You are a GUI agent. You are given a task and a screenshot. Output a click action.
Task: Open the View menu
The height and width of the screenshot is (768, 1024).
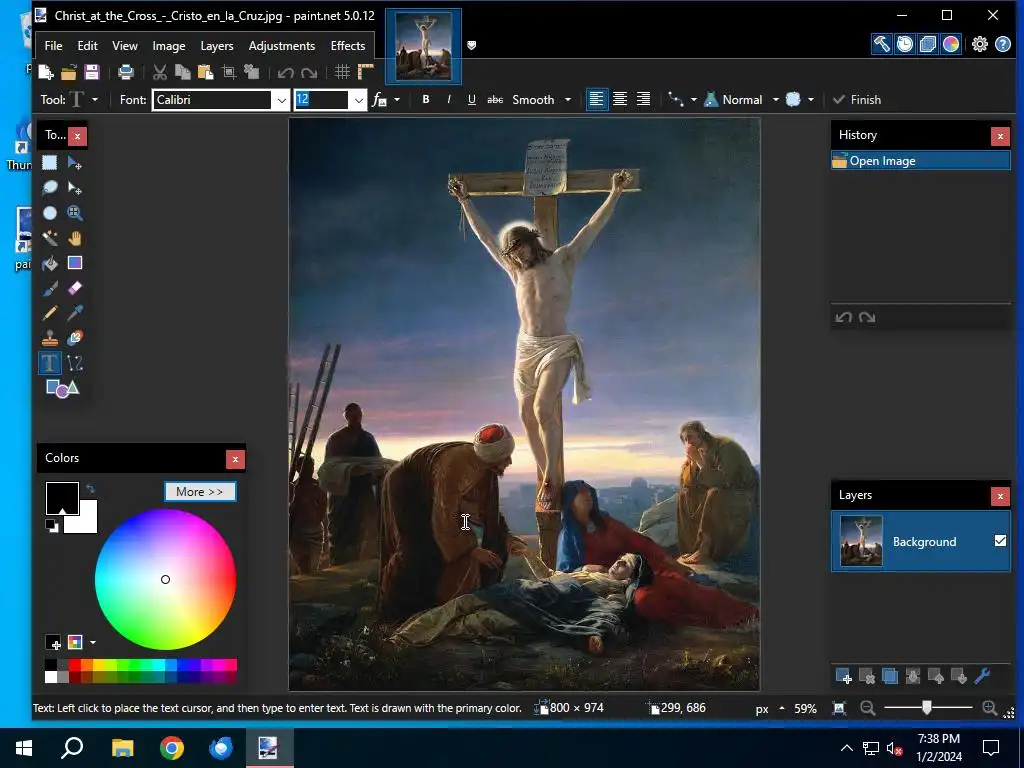tap(125, 46)
